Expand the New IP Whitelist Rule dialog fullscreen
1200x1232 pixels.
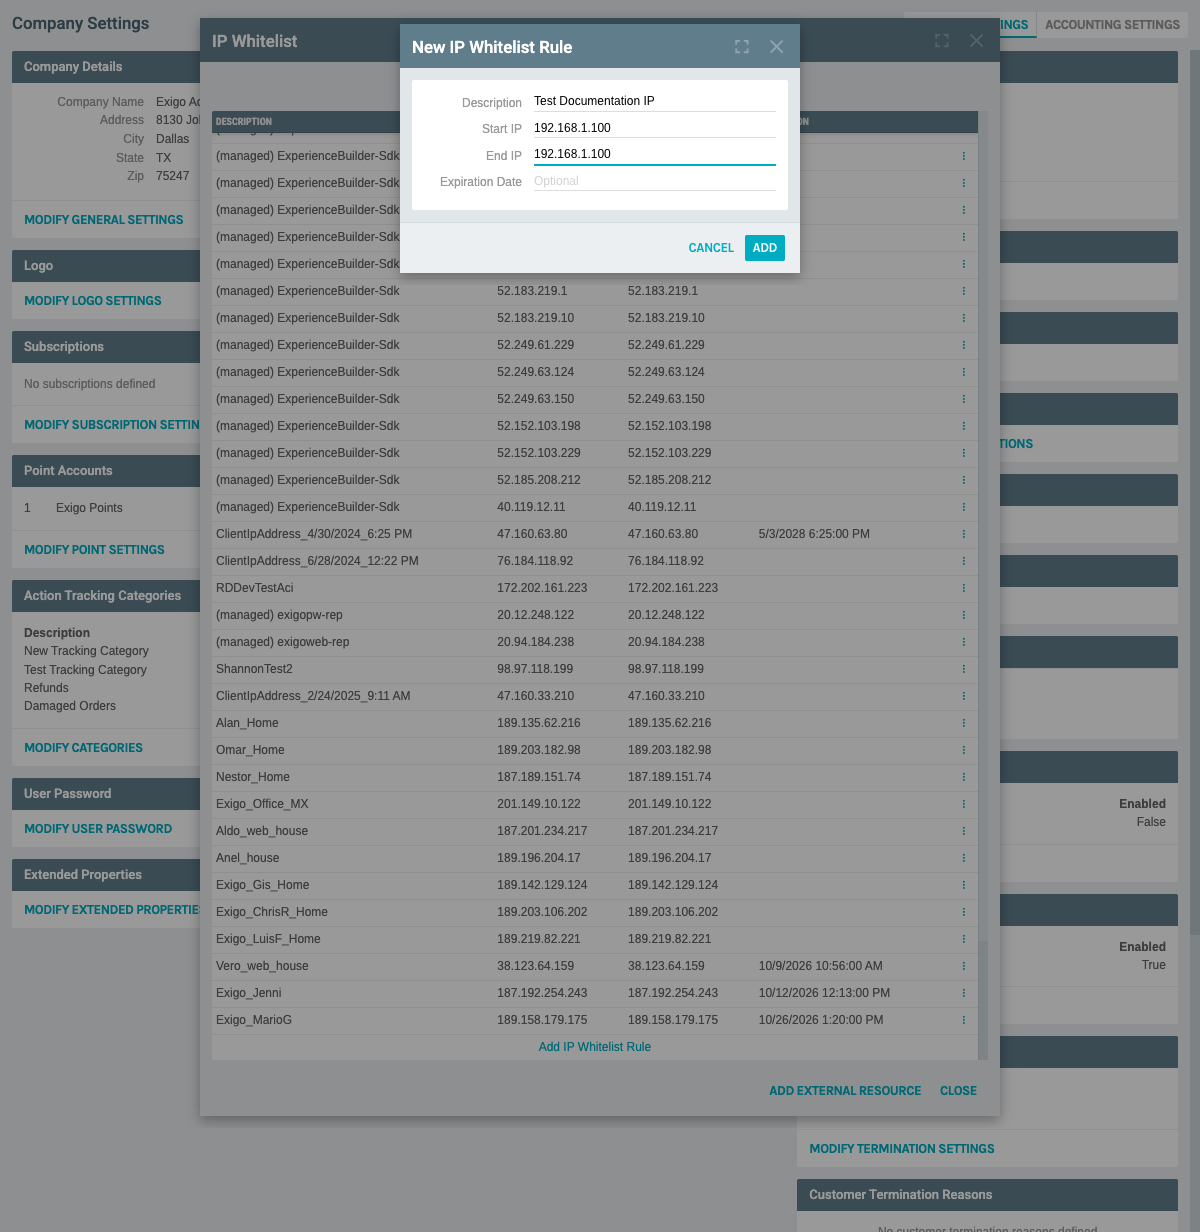(x=741, y=46)
